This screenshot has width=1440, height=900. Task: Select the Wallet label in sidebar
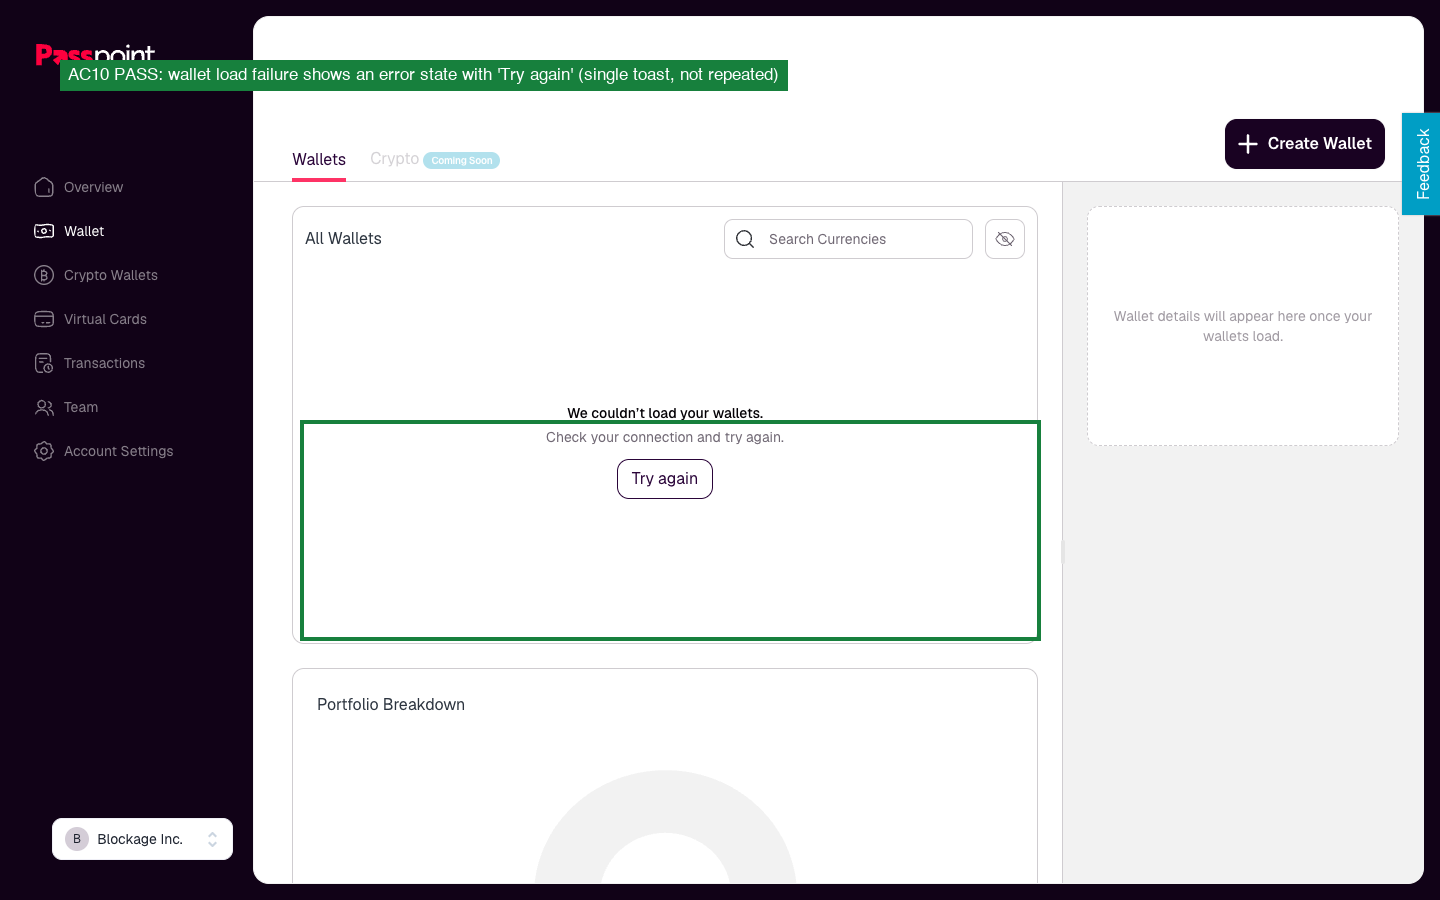(x=84, y=231)
